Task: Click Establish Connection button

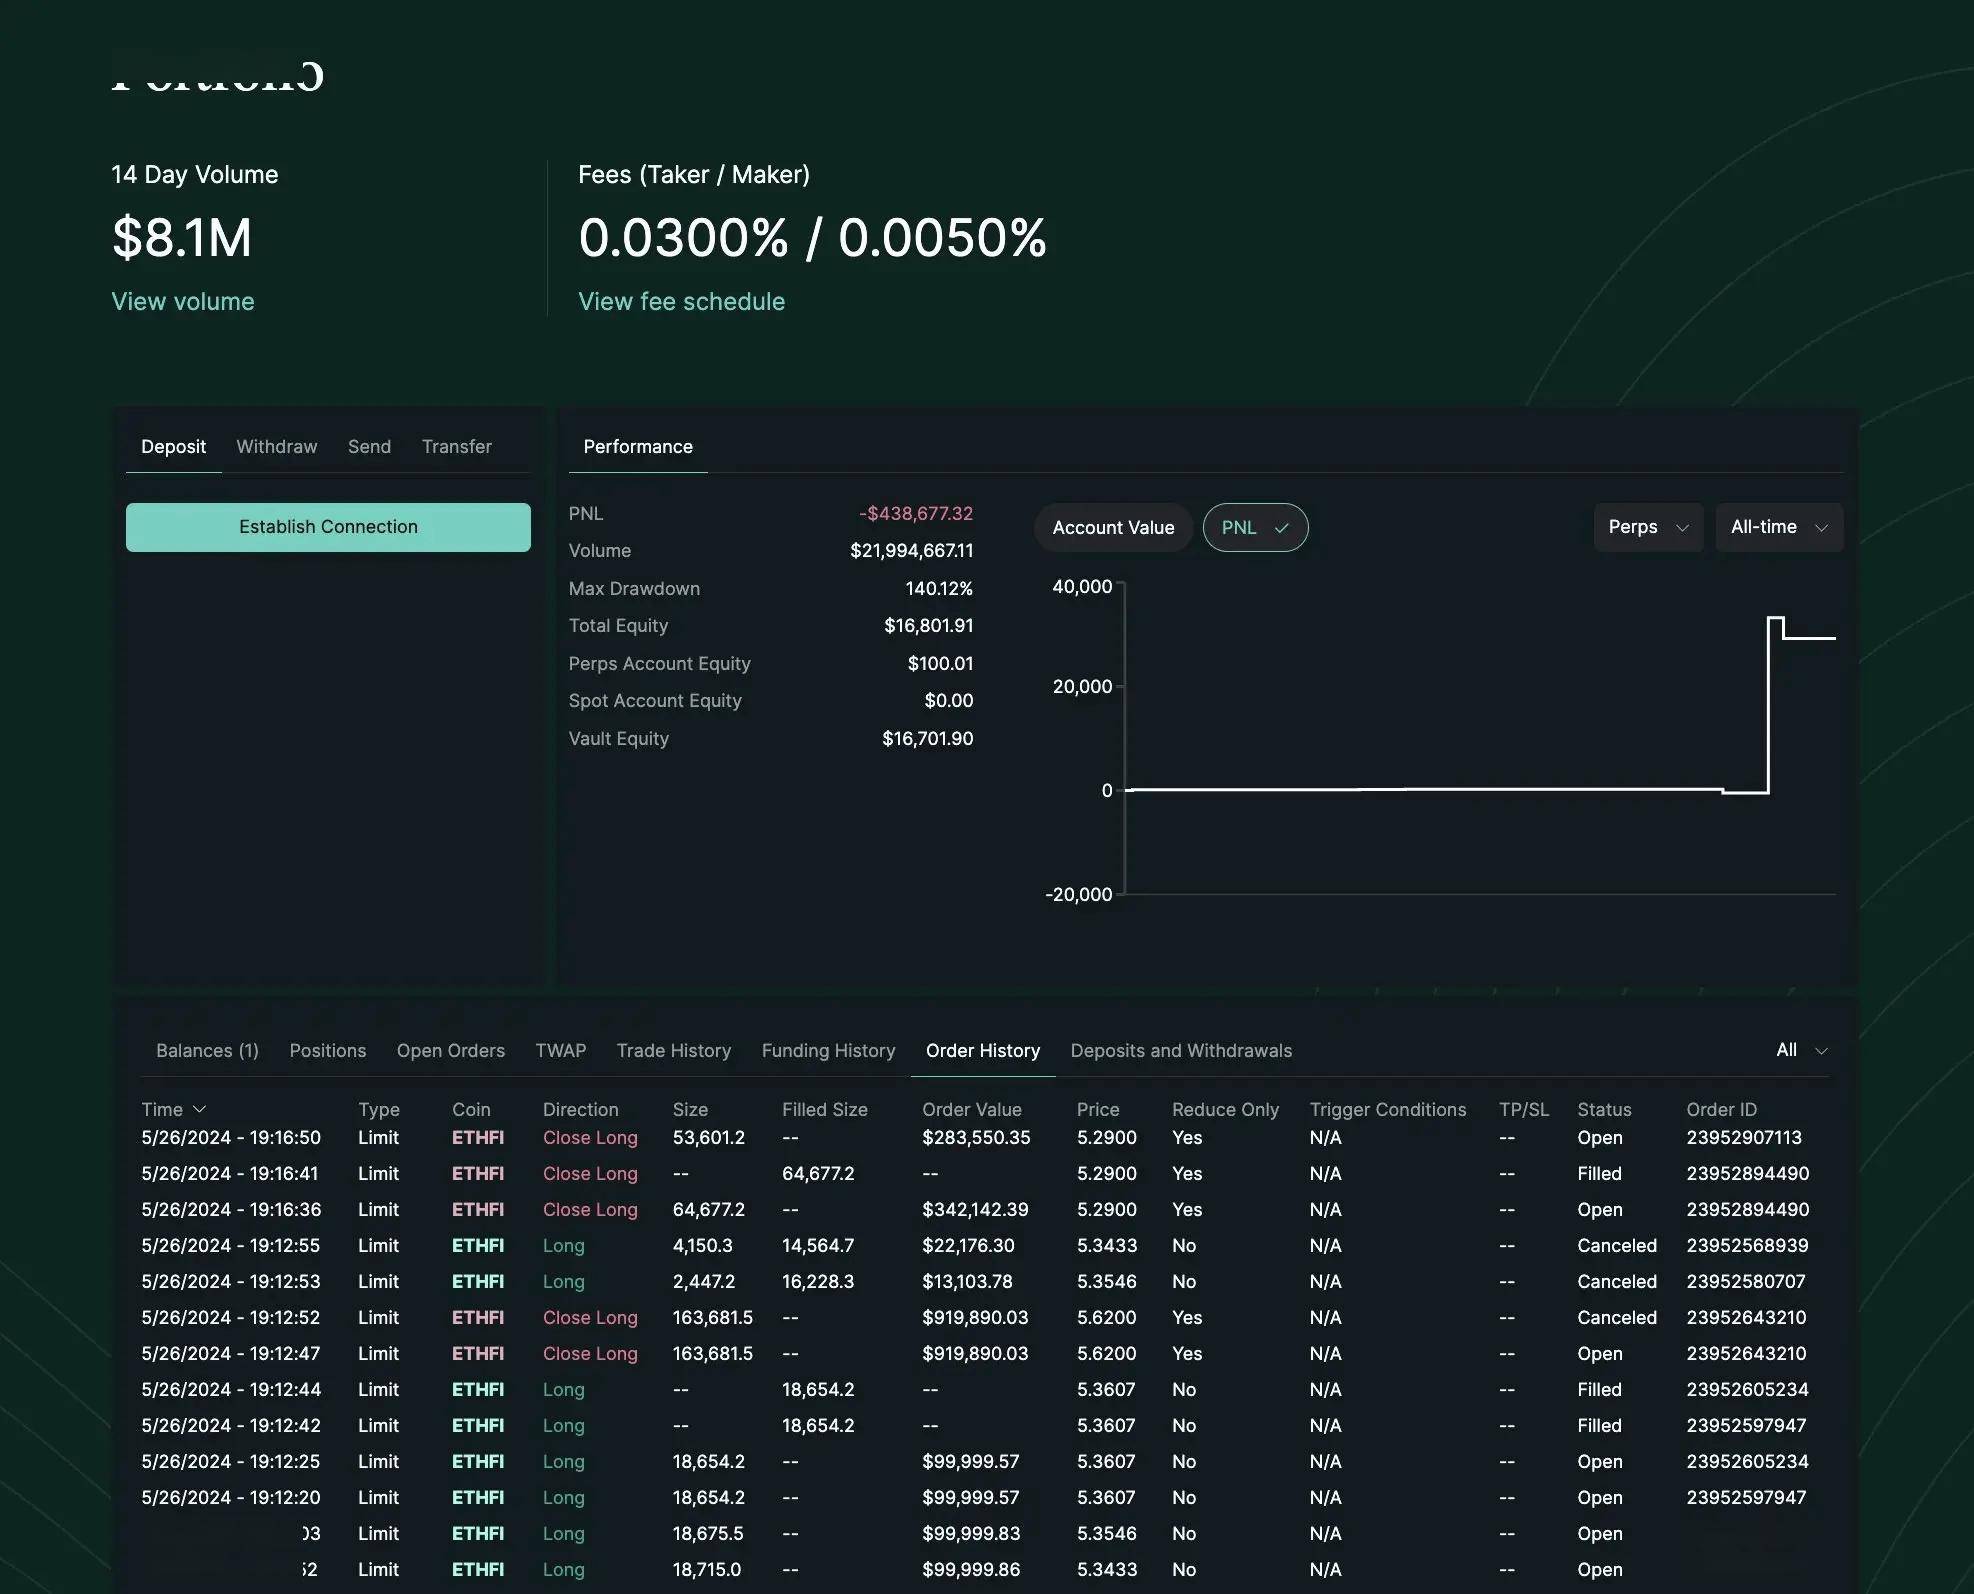Action: point(327,527)
